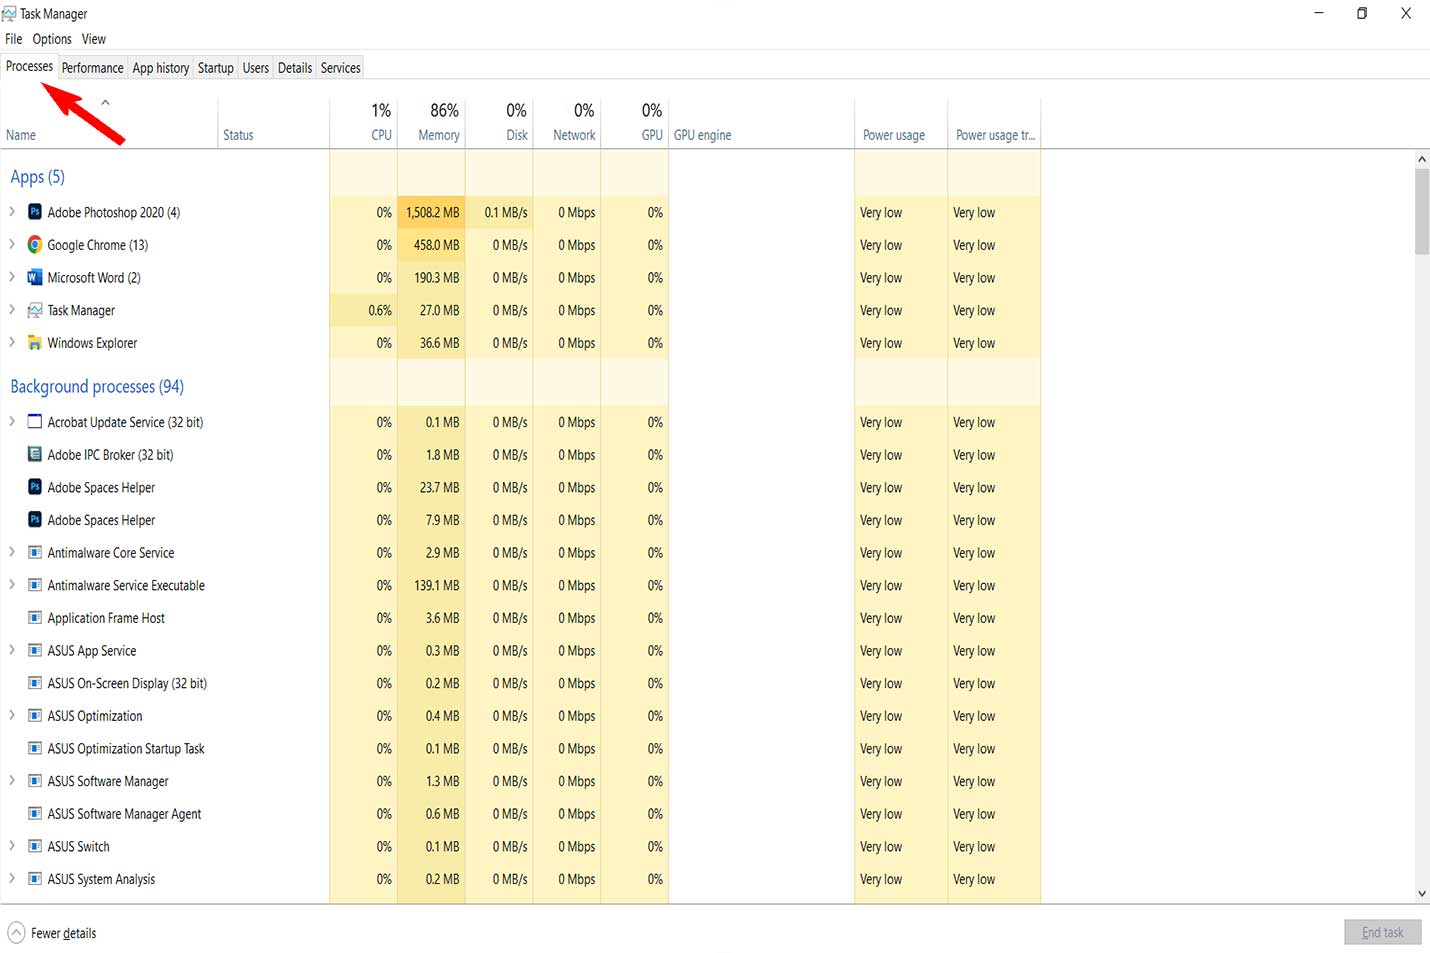Viewport: 1430px width, 953px height.
Task: Sort processes by GPU column
Action: (x=635, y=124)
